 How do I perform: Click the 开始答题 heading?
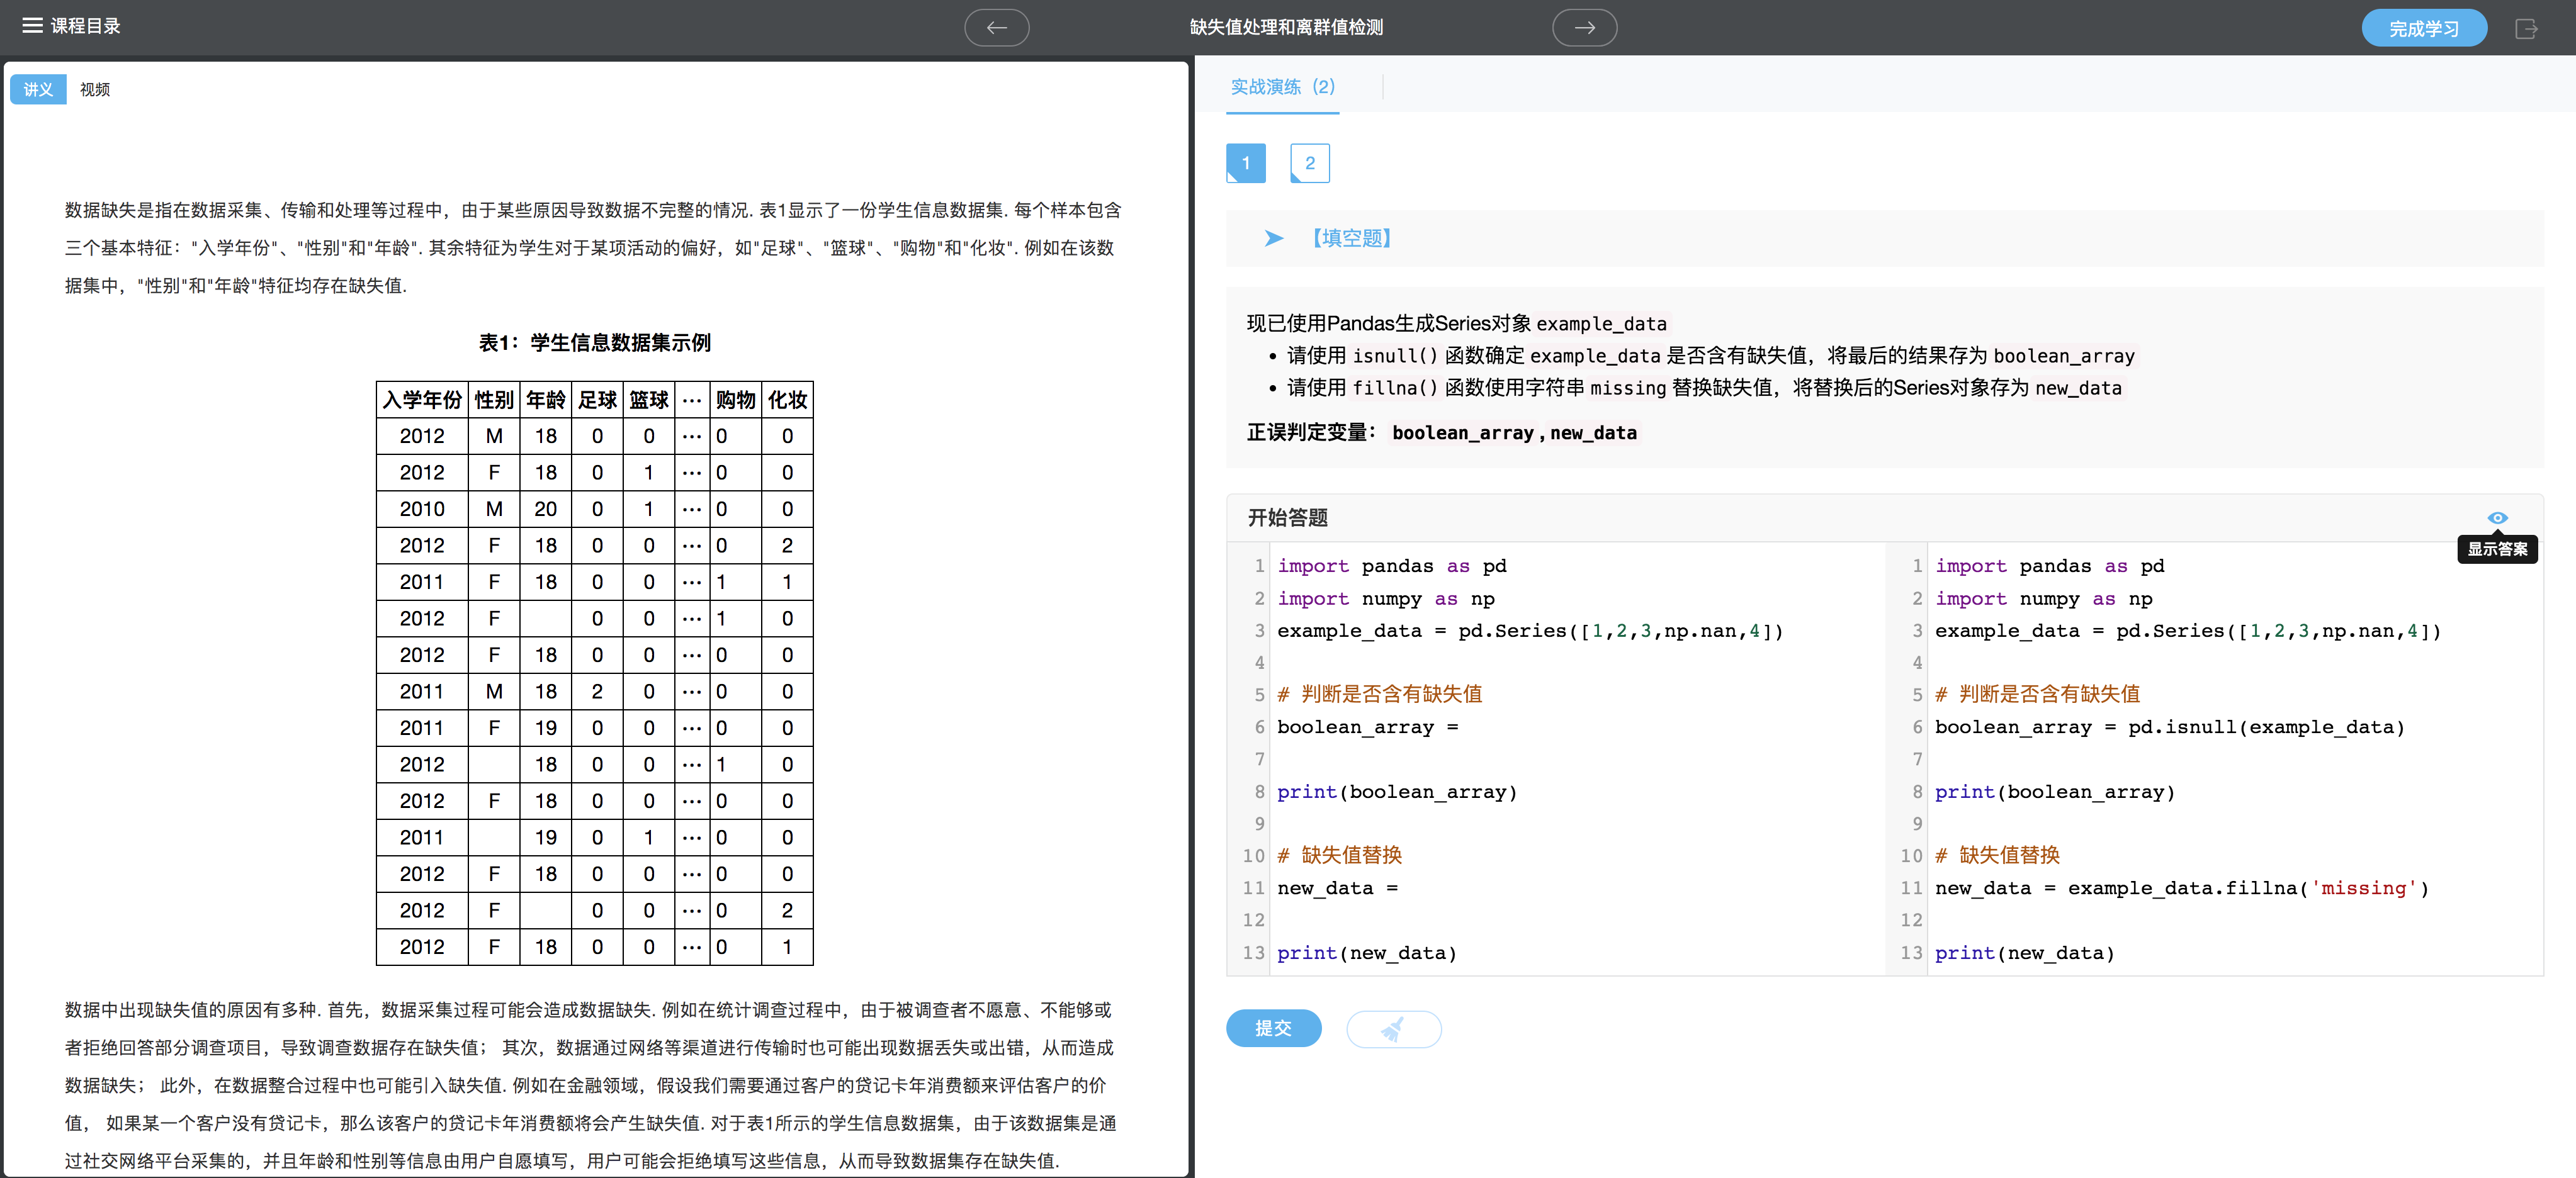[1287, 517]
